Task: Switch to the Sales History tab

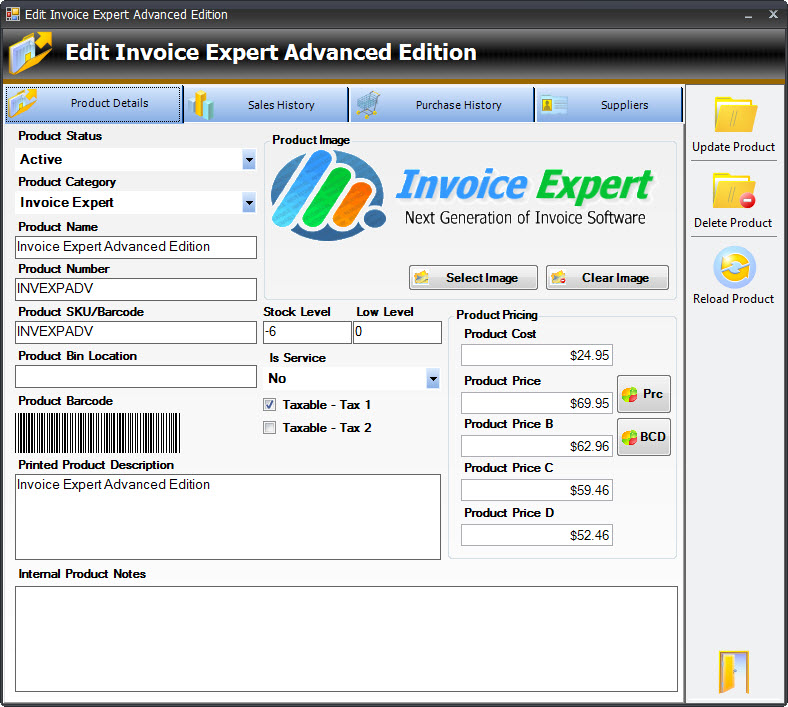Action: (266, 105)
